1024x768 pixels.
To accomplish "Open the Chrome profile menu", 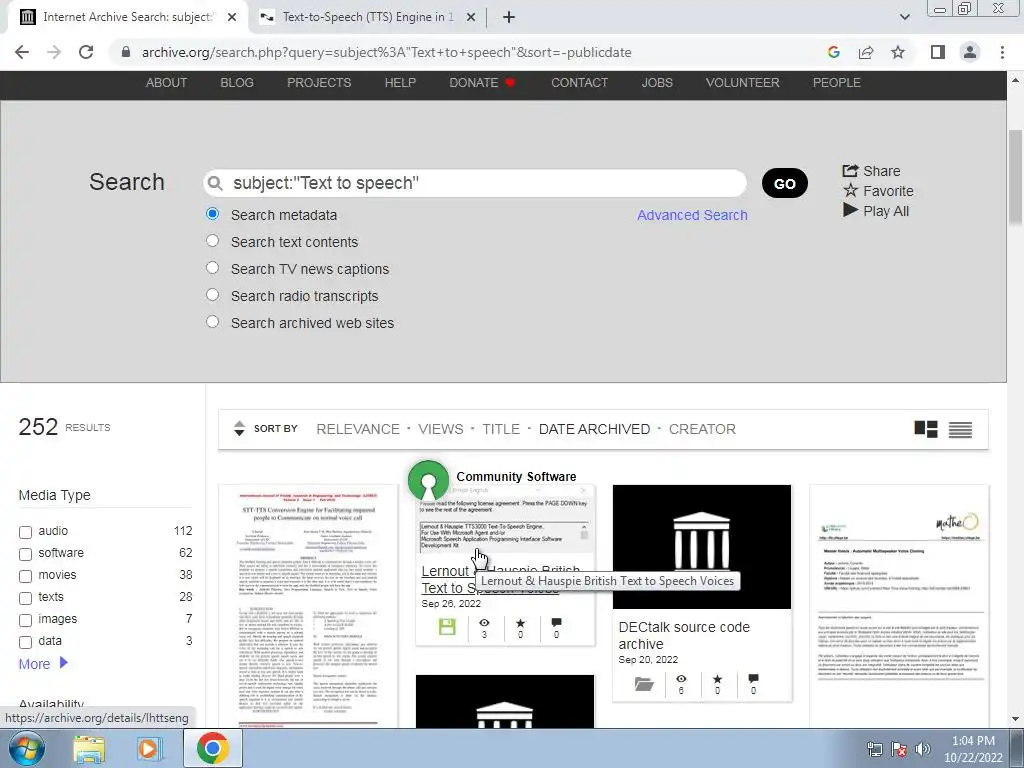I will [x=970, y=52].
